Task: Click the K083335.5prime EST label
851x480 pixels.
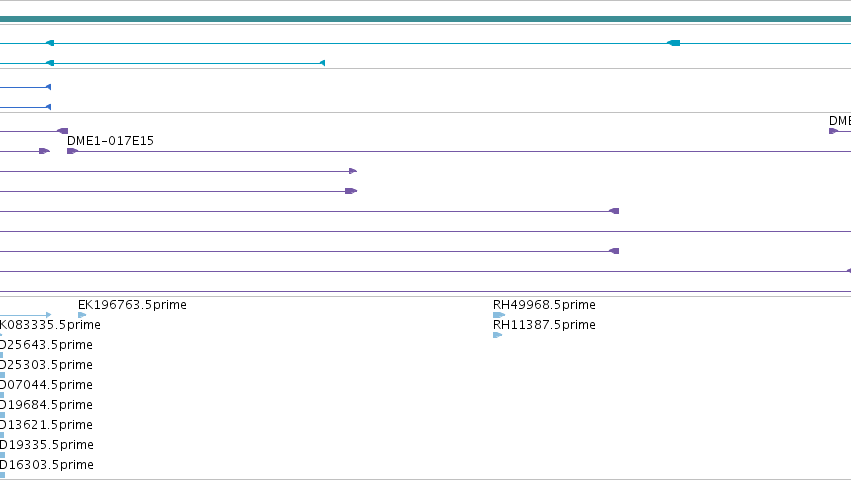Action: 50,325
